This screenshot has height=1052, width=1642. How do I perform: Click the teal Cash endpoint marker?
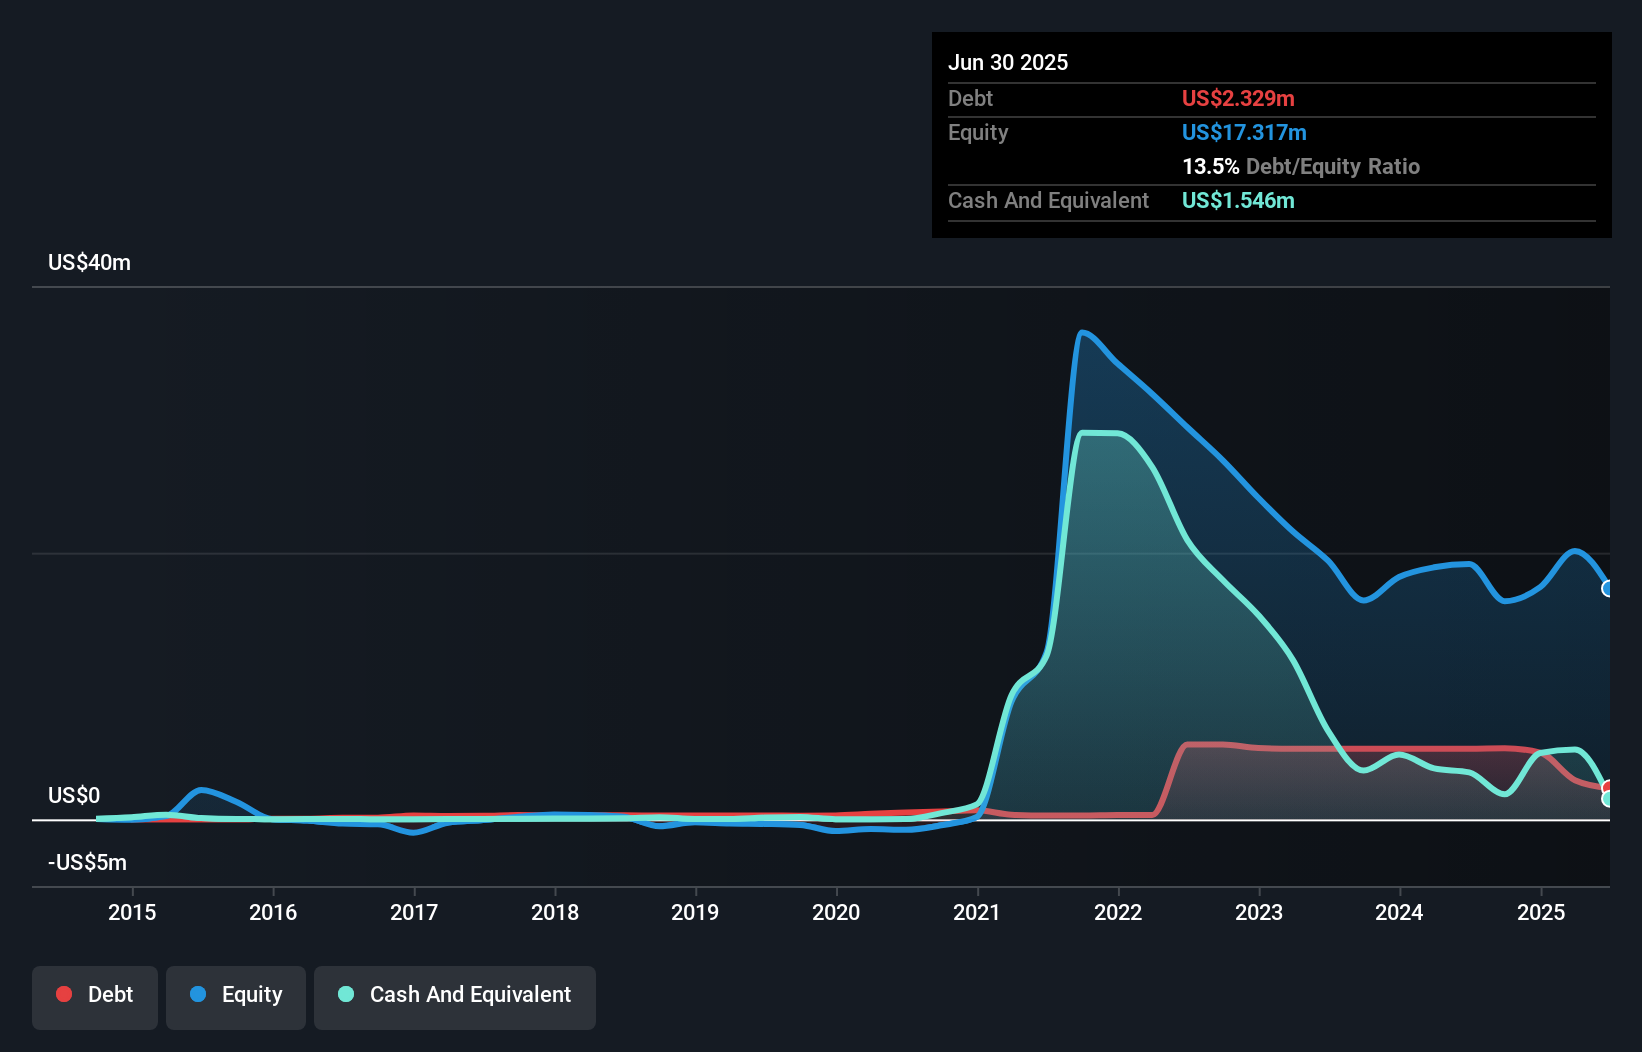1607,797
